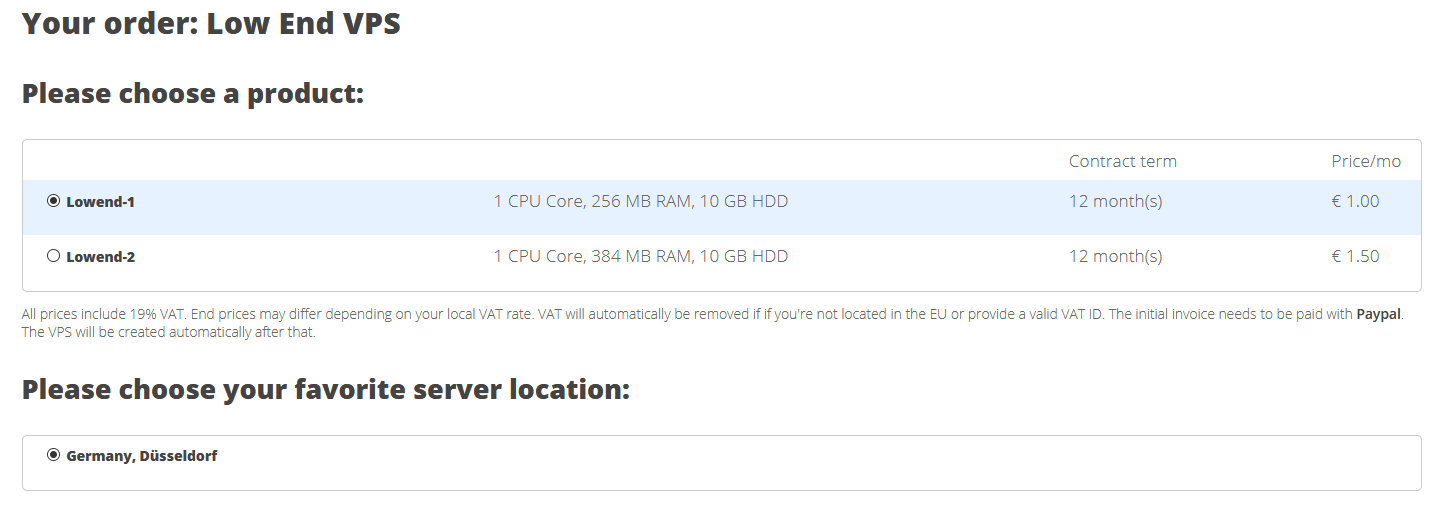The width and height of the screenshot is (1445, 516).
Task: Click the 384 MB RAM specs text
Action: pos(640,256)
